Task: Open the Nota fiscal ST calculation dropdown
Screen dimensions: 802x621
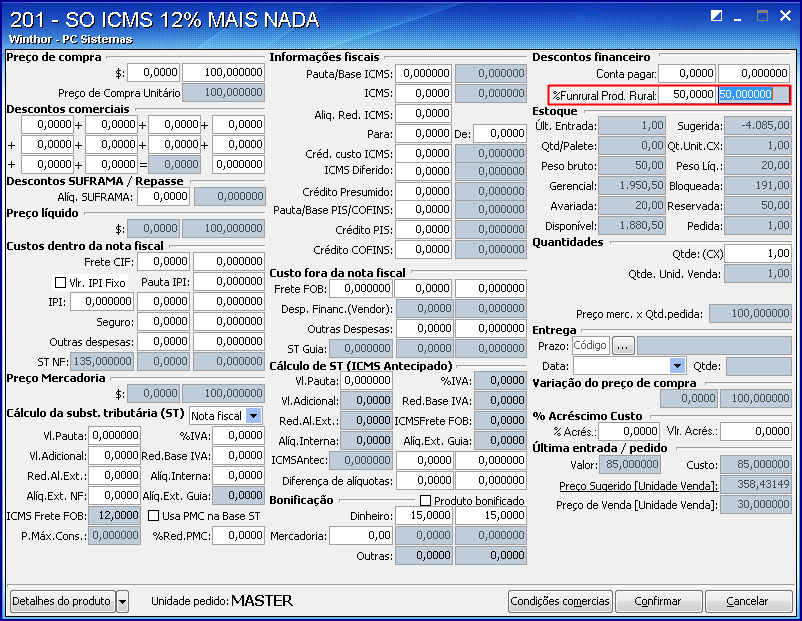Action: pos(254,416)
